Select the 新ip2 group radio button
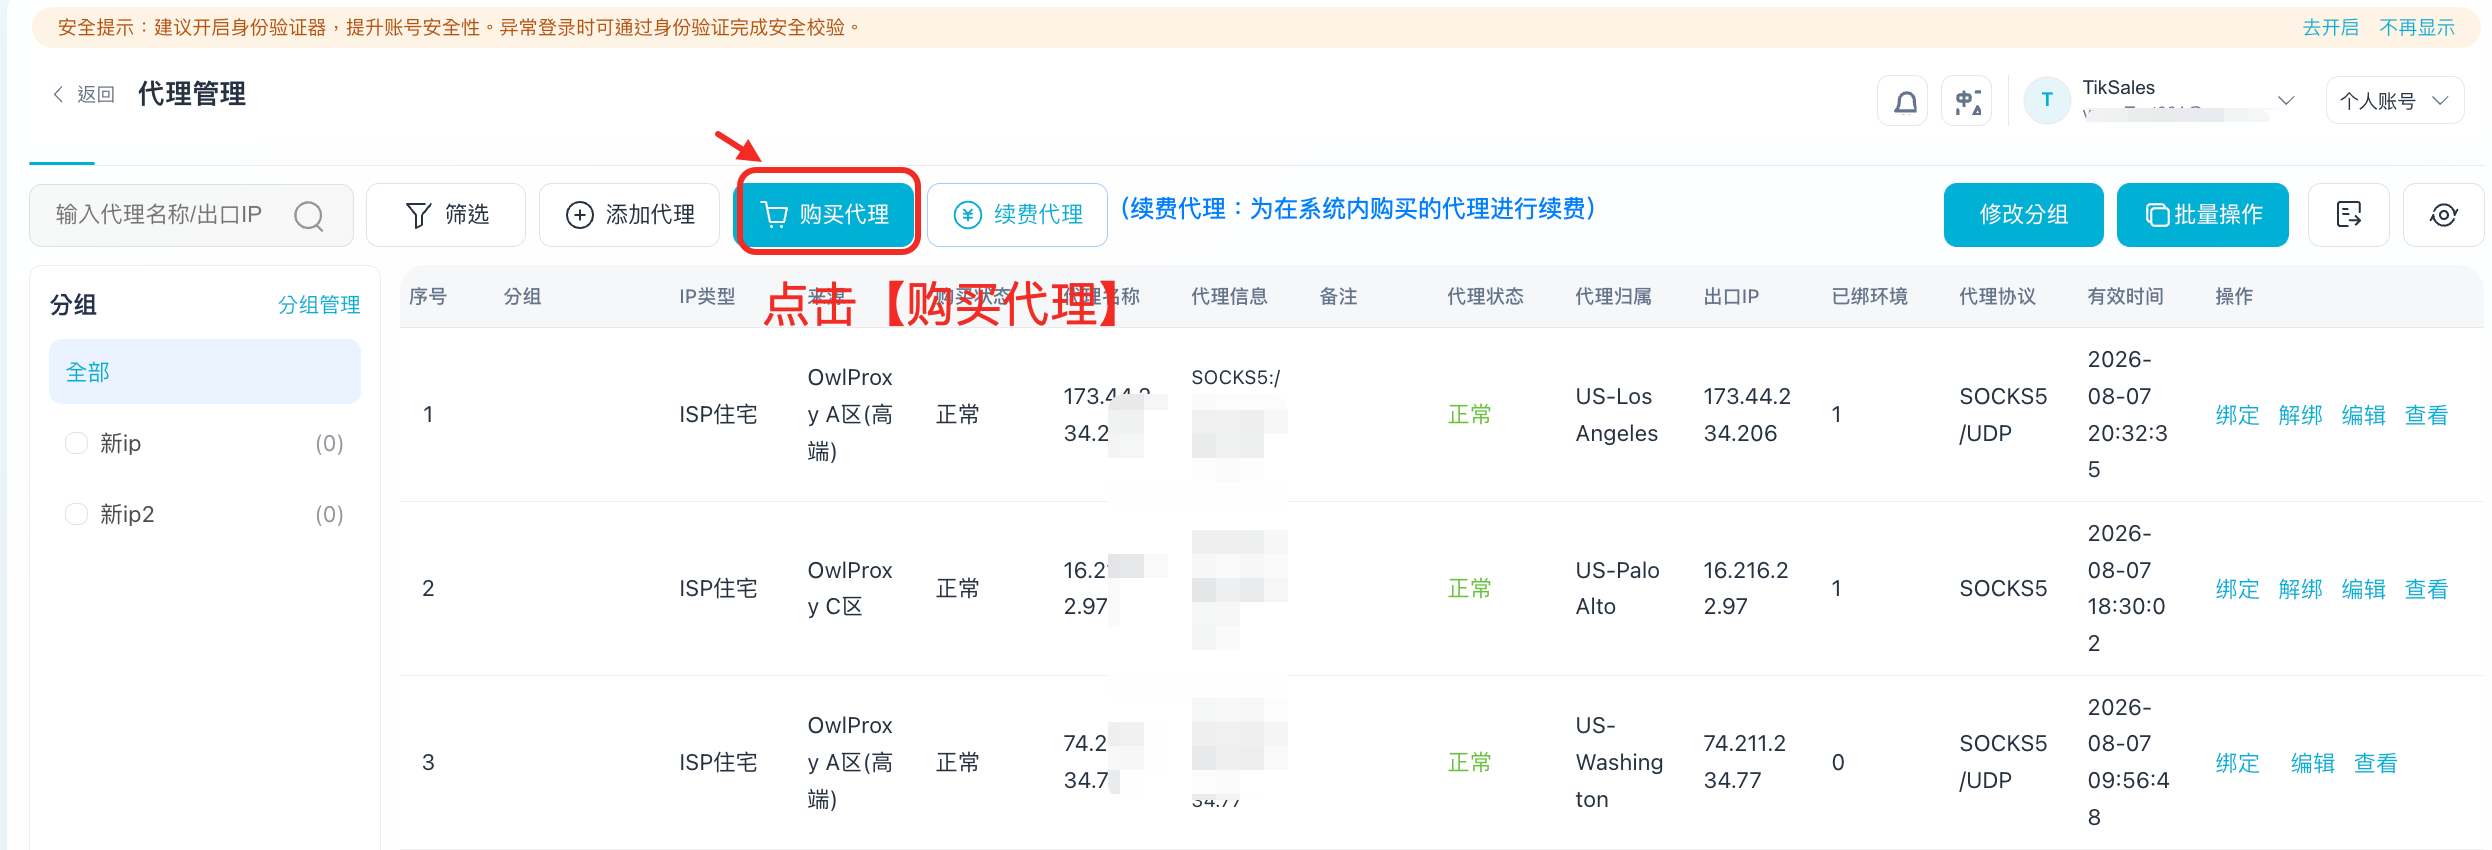The width and height of the screenshot is (2492, 850). (x=76, y=514)
